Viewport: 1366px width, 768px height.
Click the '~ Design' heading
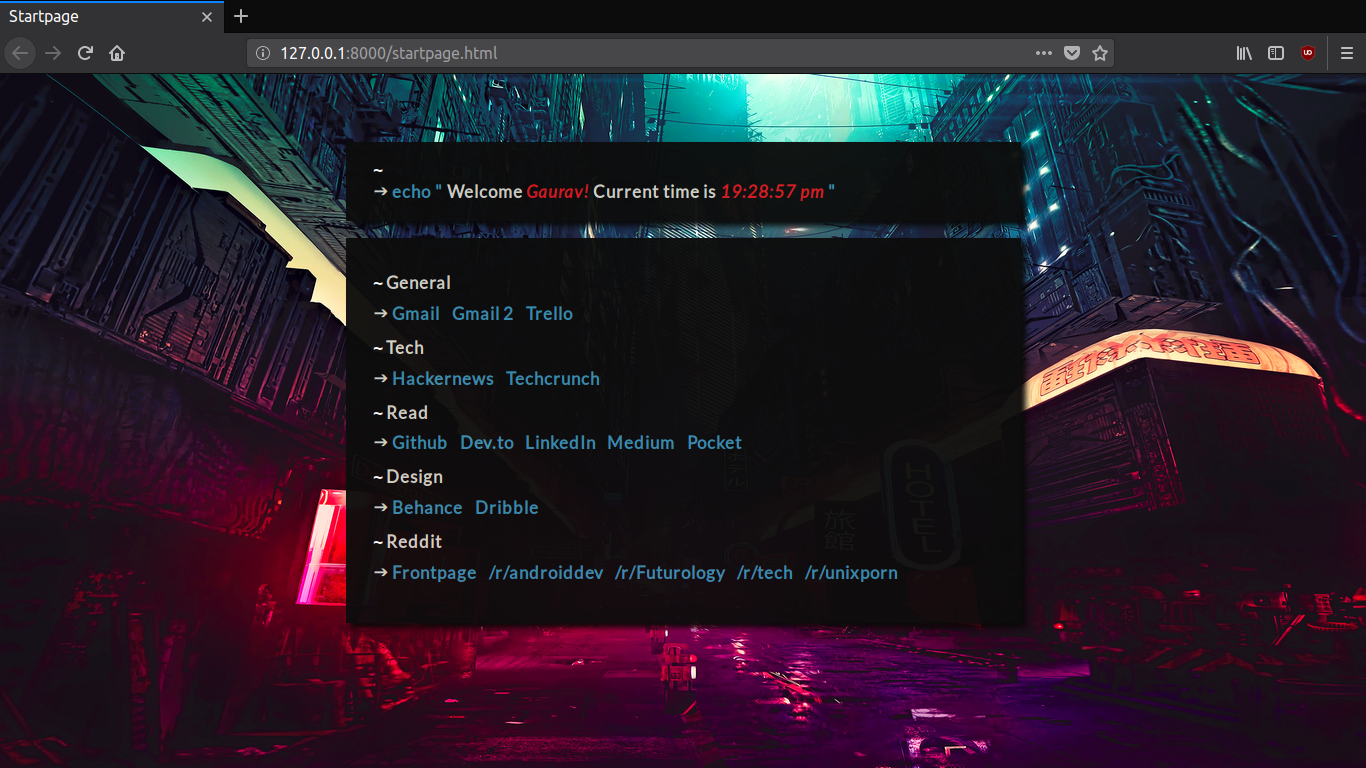[x=408, y=477]
